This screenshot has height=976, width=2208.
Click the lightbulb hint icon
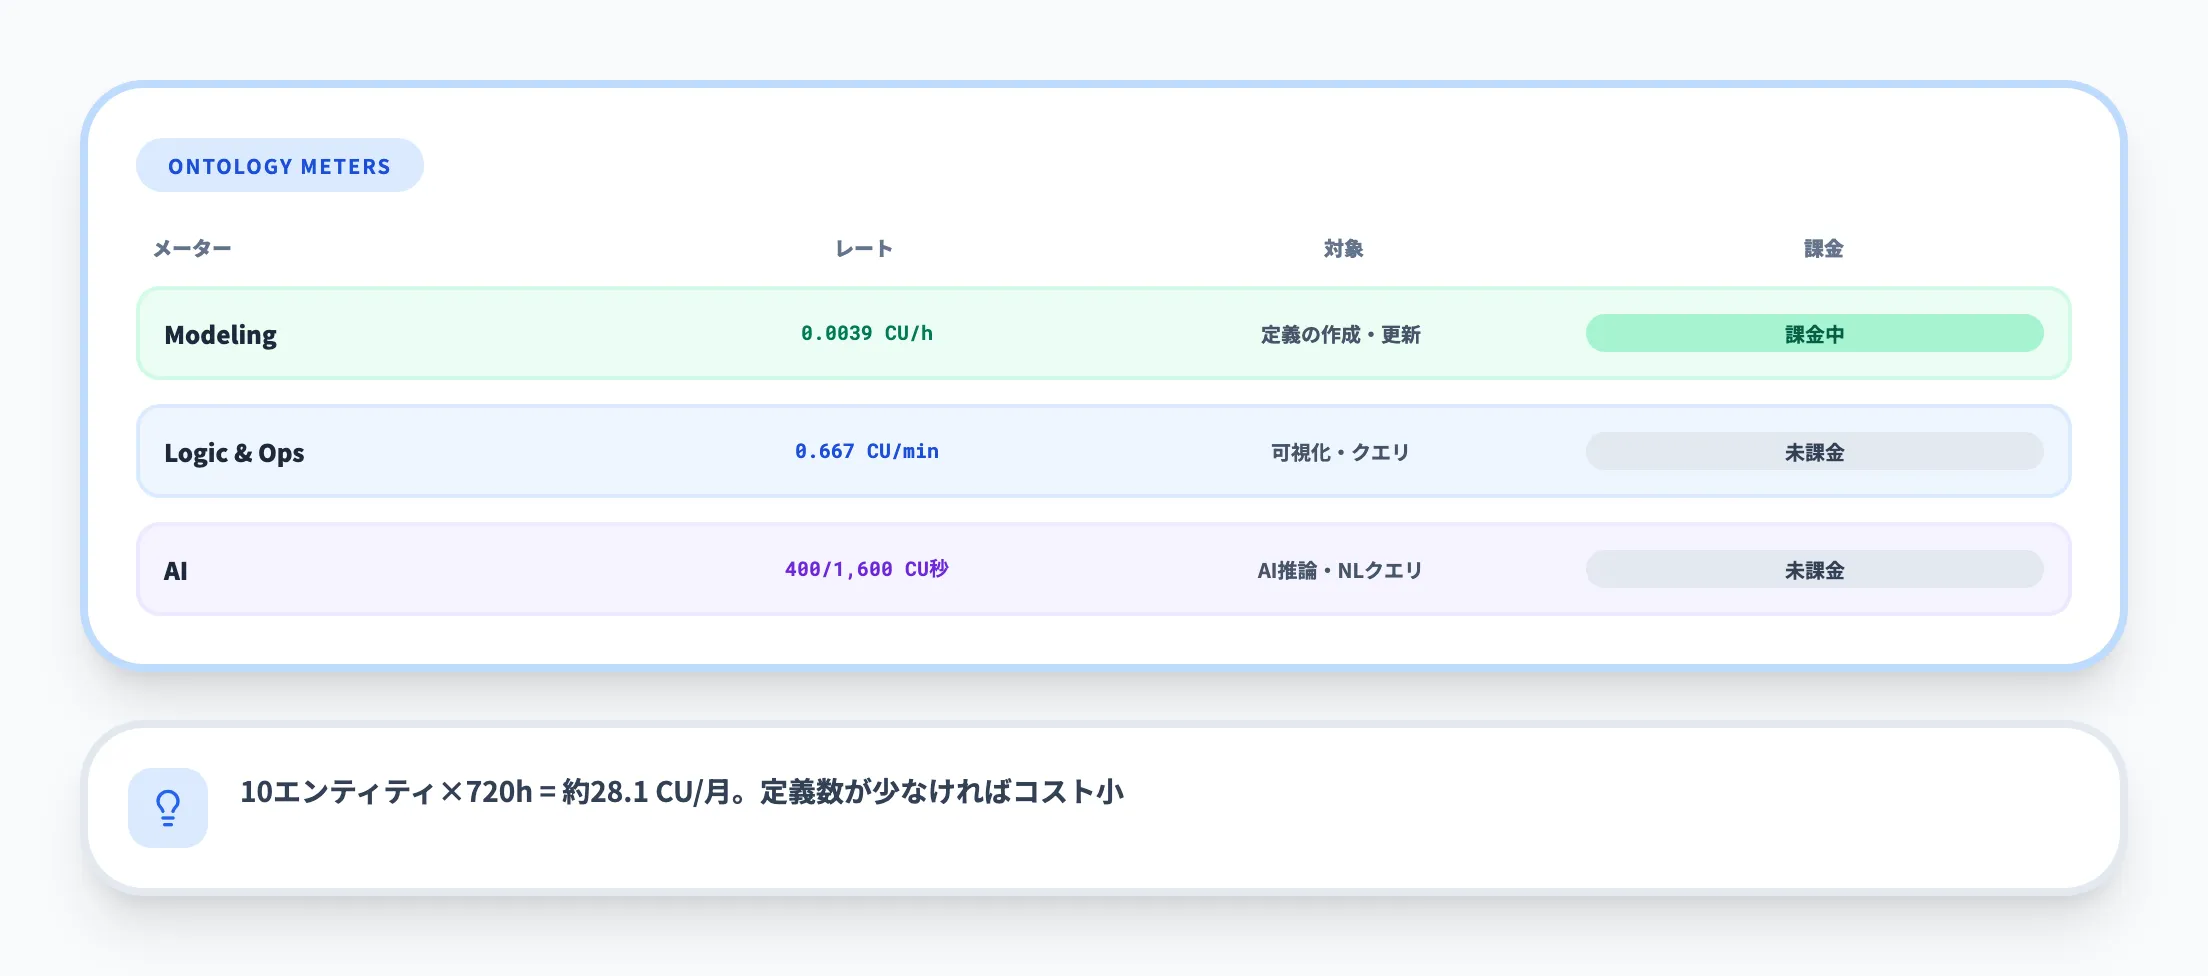(x=167, y=806)
